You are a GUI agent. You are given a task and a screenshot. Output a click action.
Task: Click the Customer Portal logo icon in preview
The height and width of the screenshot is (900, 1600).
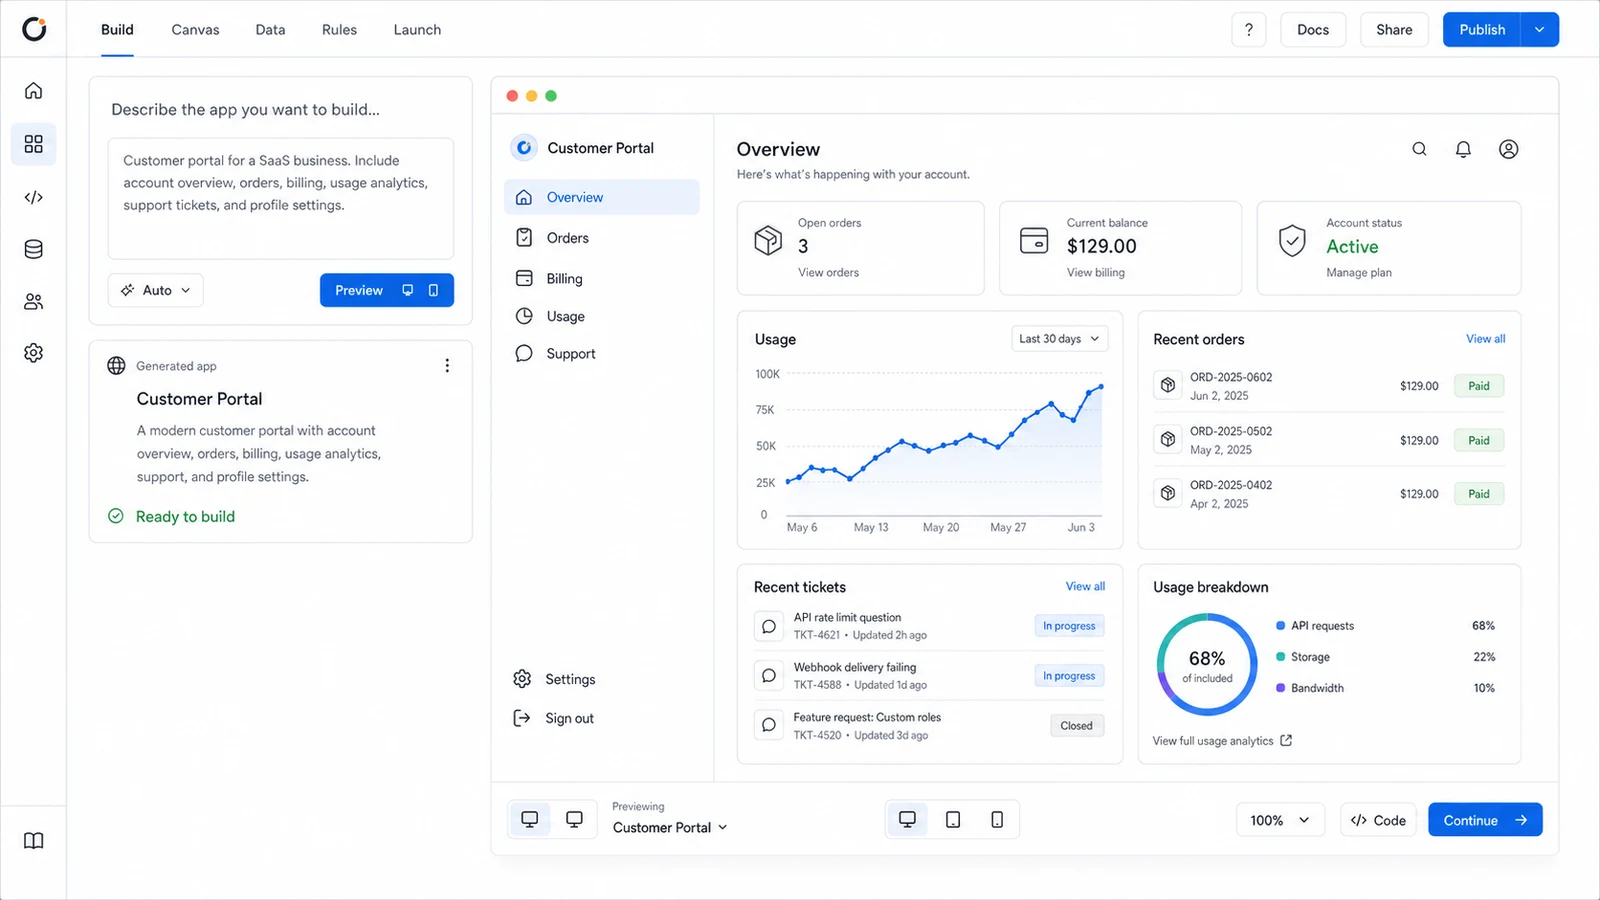click(524, 148)
